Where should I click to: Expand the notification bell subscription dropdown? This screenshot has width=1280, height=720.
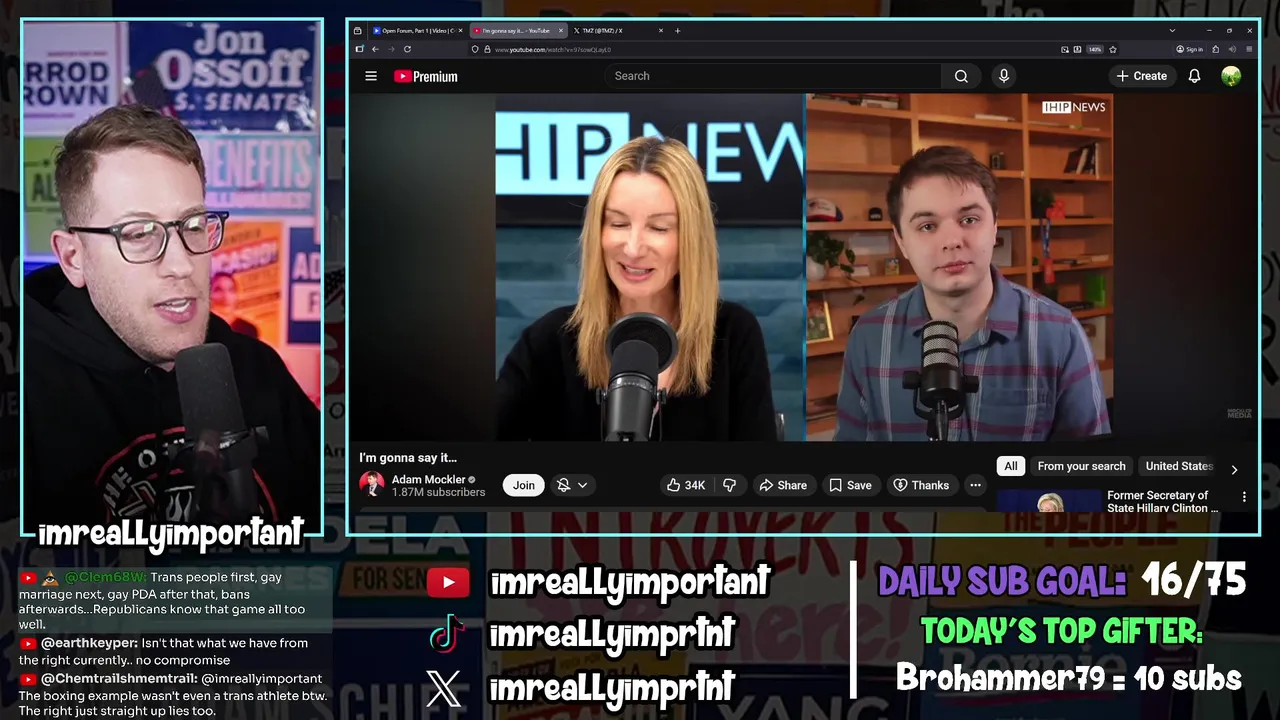572,485
